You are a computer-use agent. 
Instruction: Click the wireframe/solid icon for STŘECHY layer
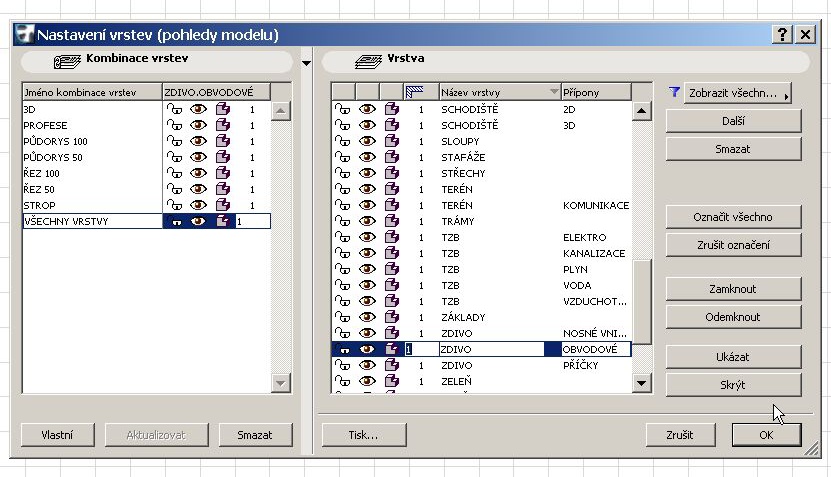pos(391,173)
